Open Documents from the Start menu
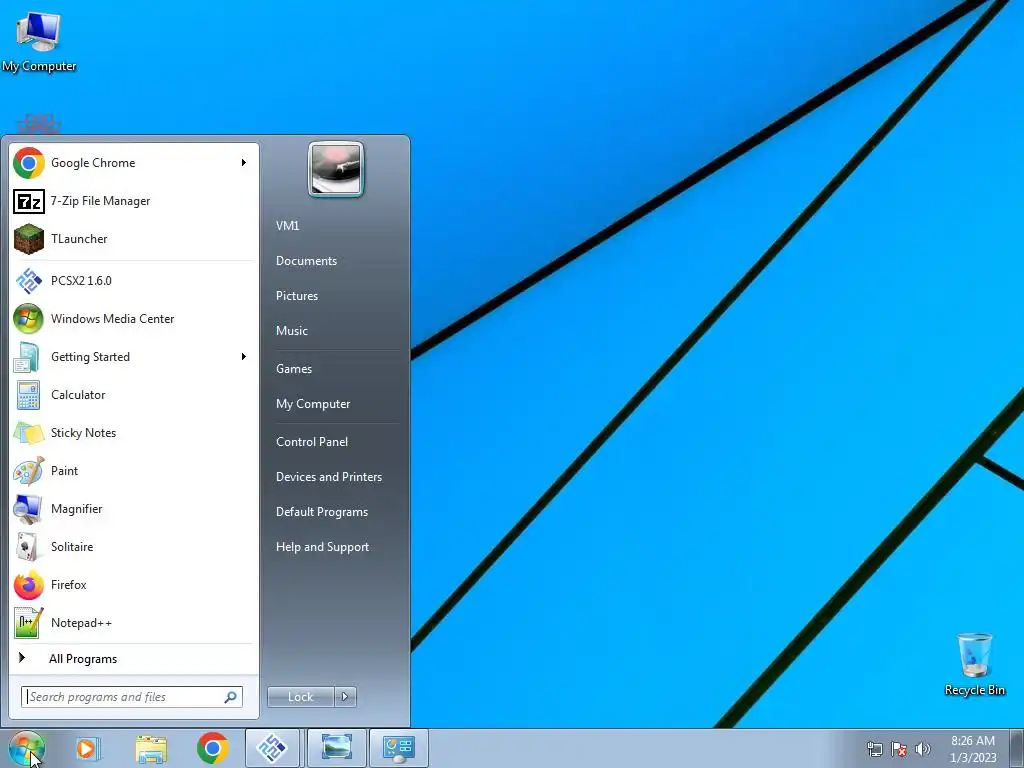1024x768 pixels. point(306,261)
